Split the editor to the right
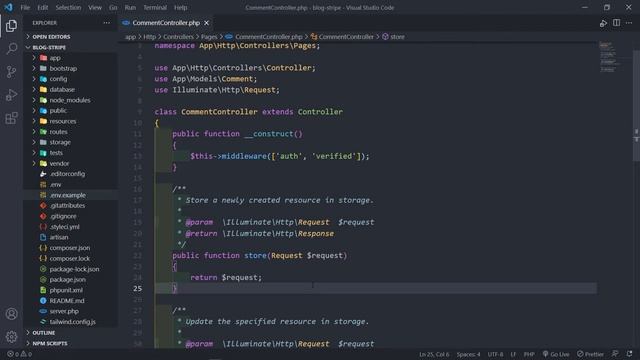 coord(616,23)
